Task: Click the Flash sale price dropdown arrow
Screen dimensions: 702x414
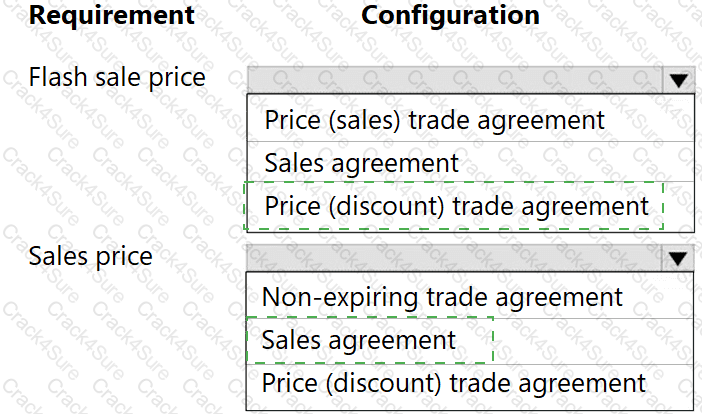Action: coord(679,81)
